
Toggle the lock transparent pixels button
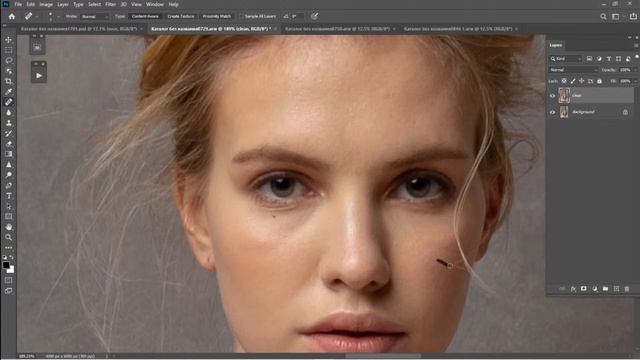tap(564, 81)
